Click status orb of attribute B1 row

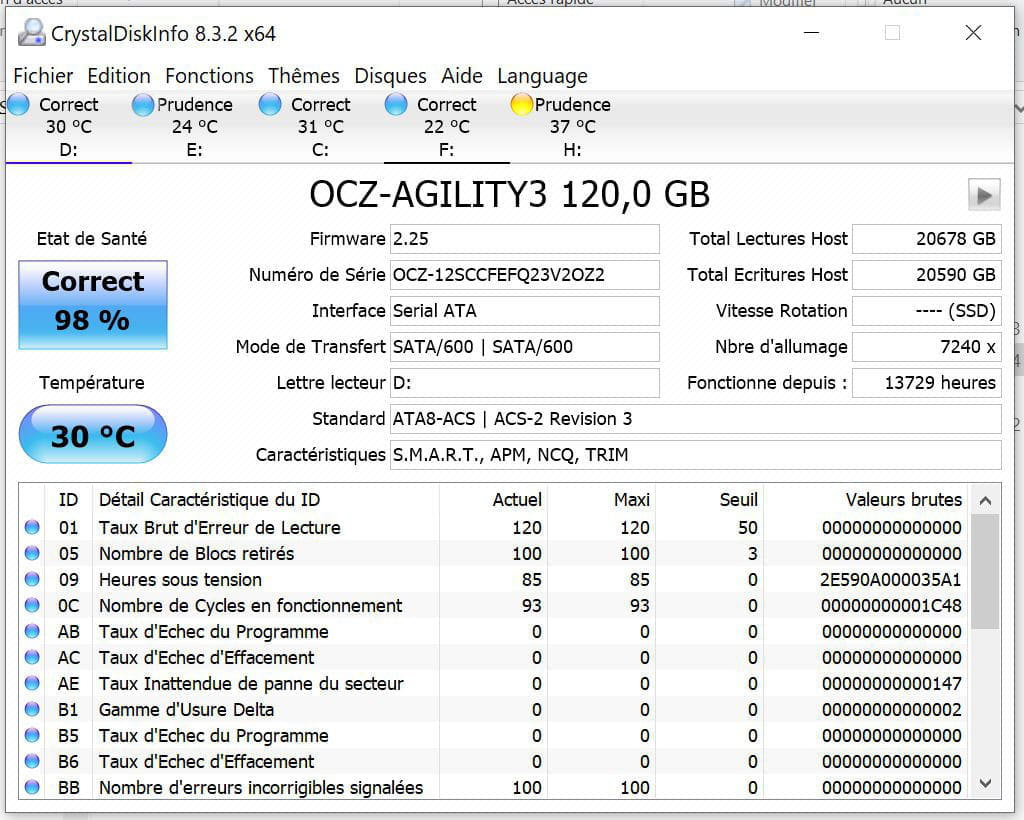tap(32, 709)
